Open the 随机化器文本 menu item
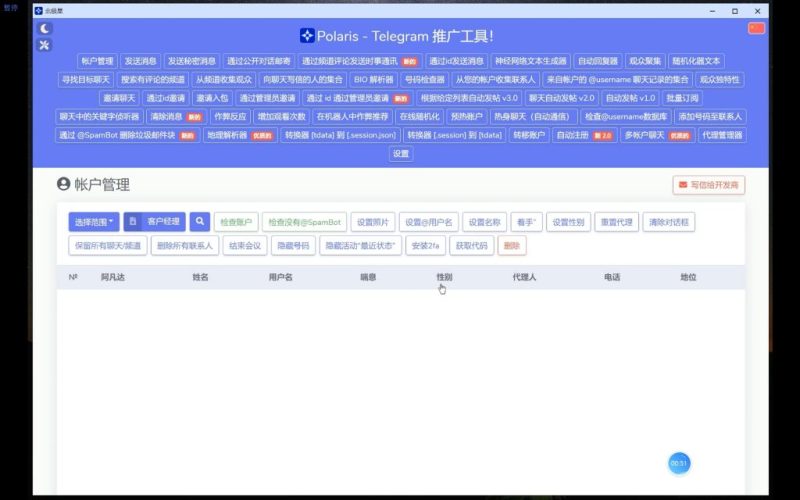The height and width of the screenshot is (500, 800). [x=696, y=61]
